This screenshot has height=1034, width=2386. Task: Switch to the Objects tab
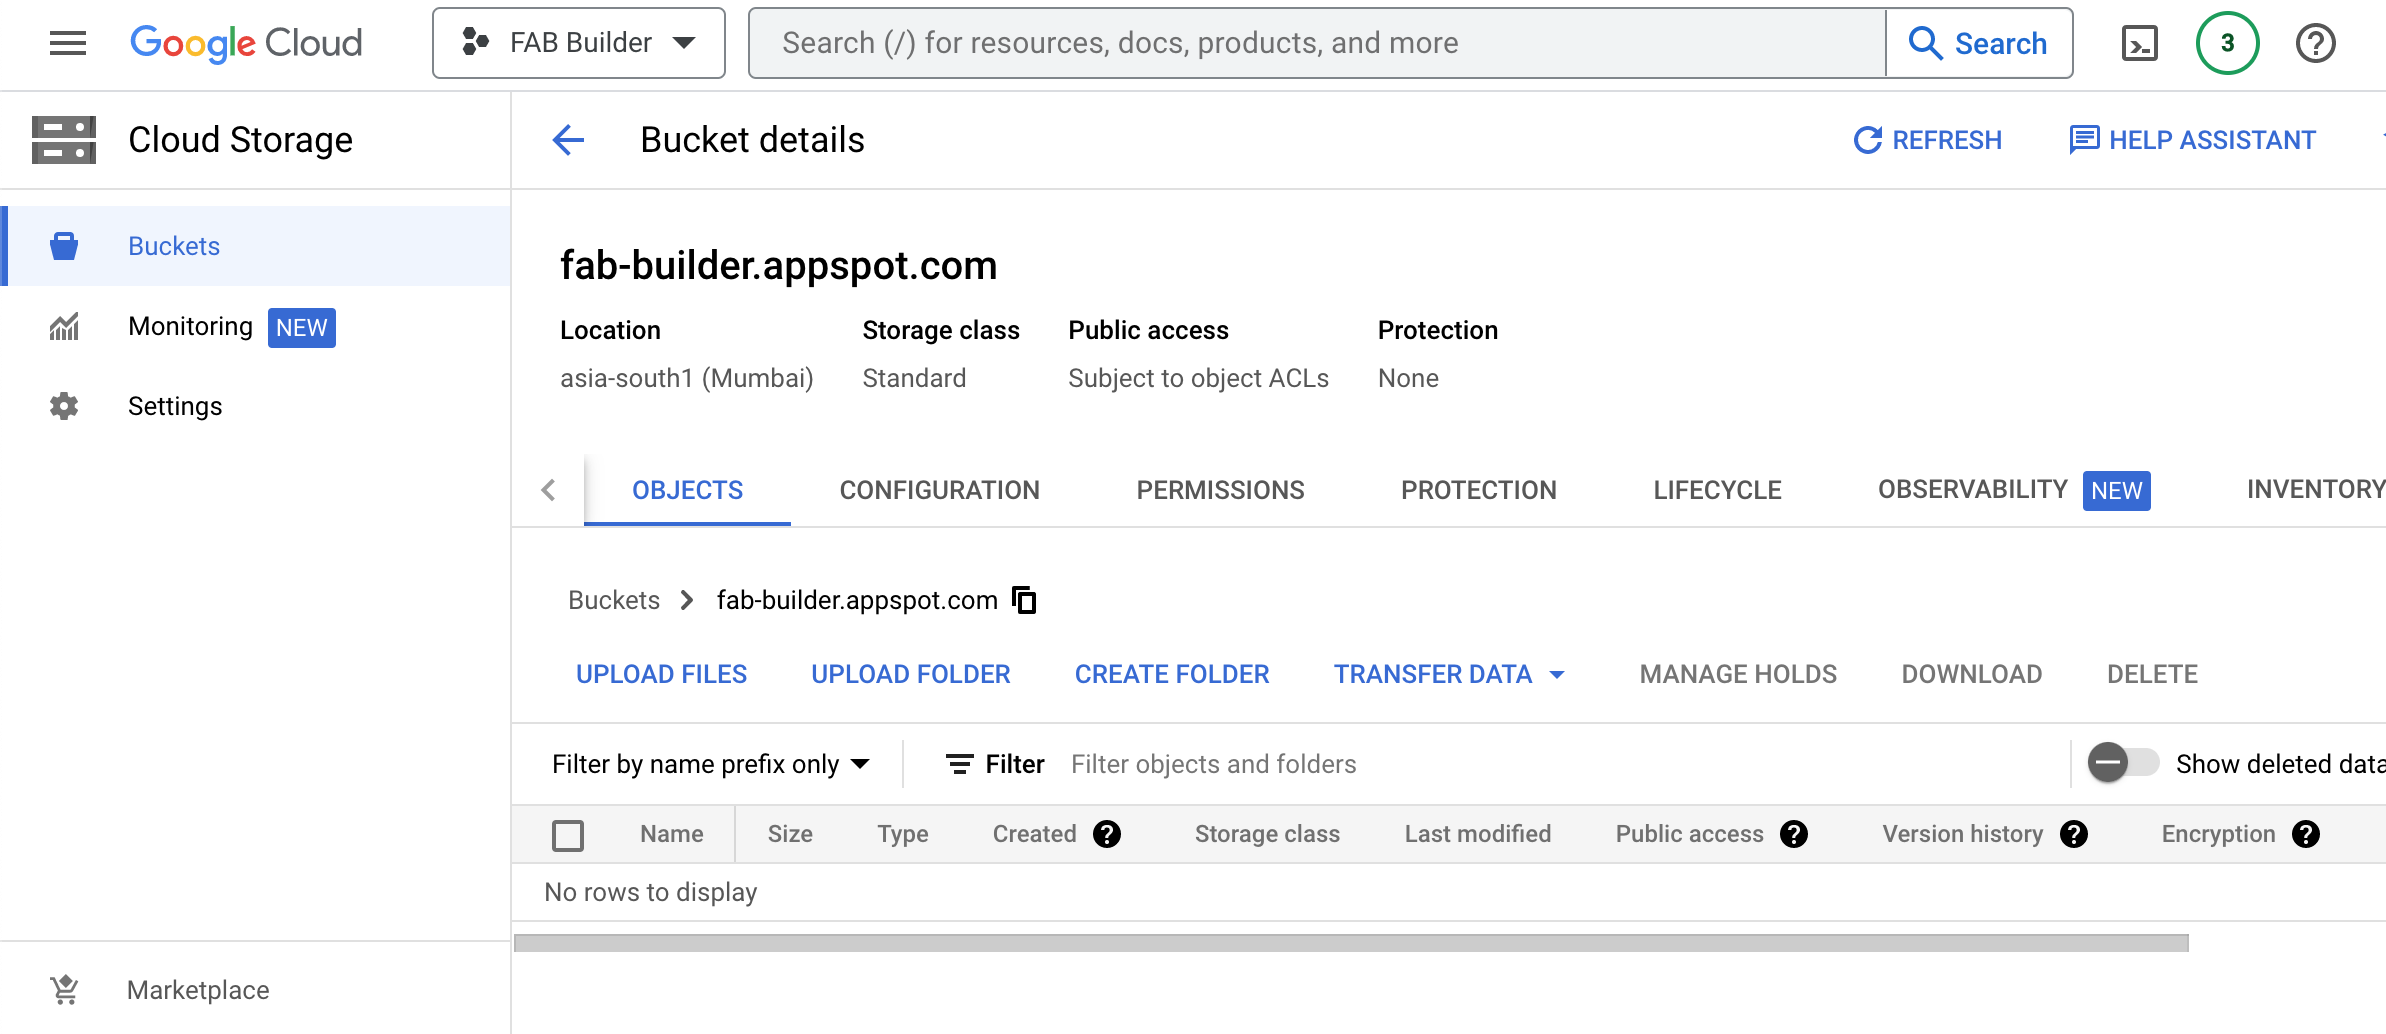pyautogui.click(x=688, y=490)
